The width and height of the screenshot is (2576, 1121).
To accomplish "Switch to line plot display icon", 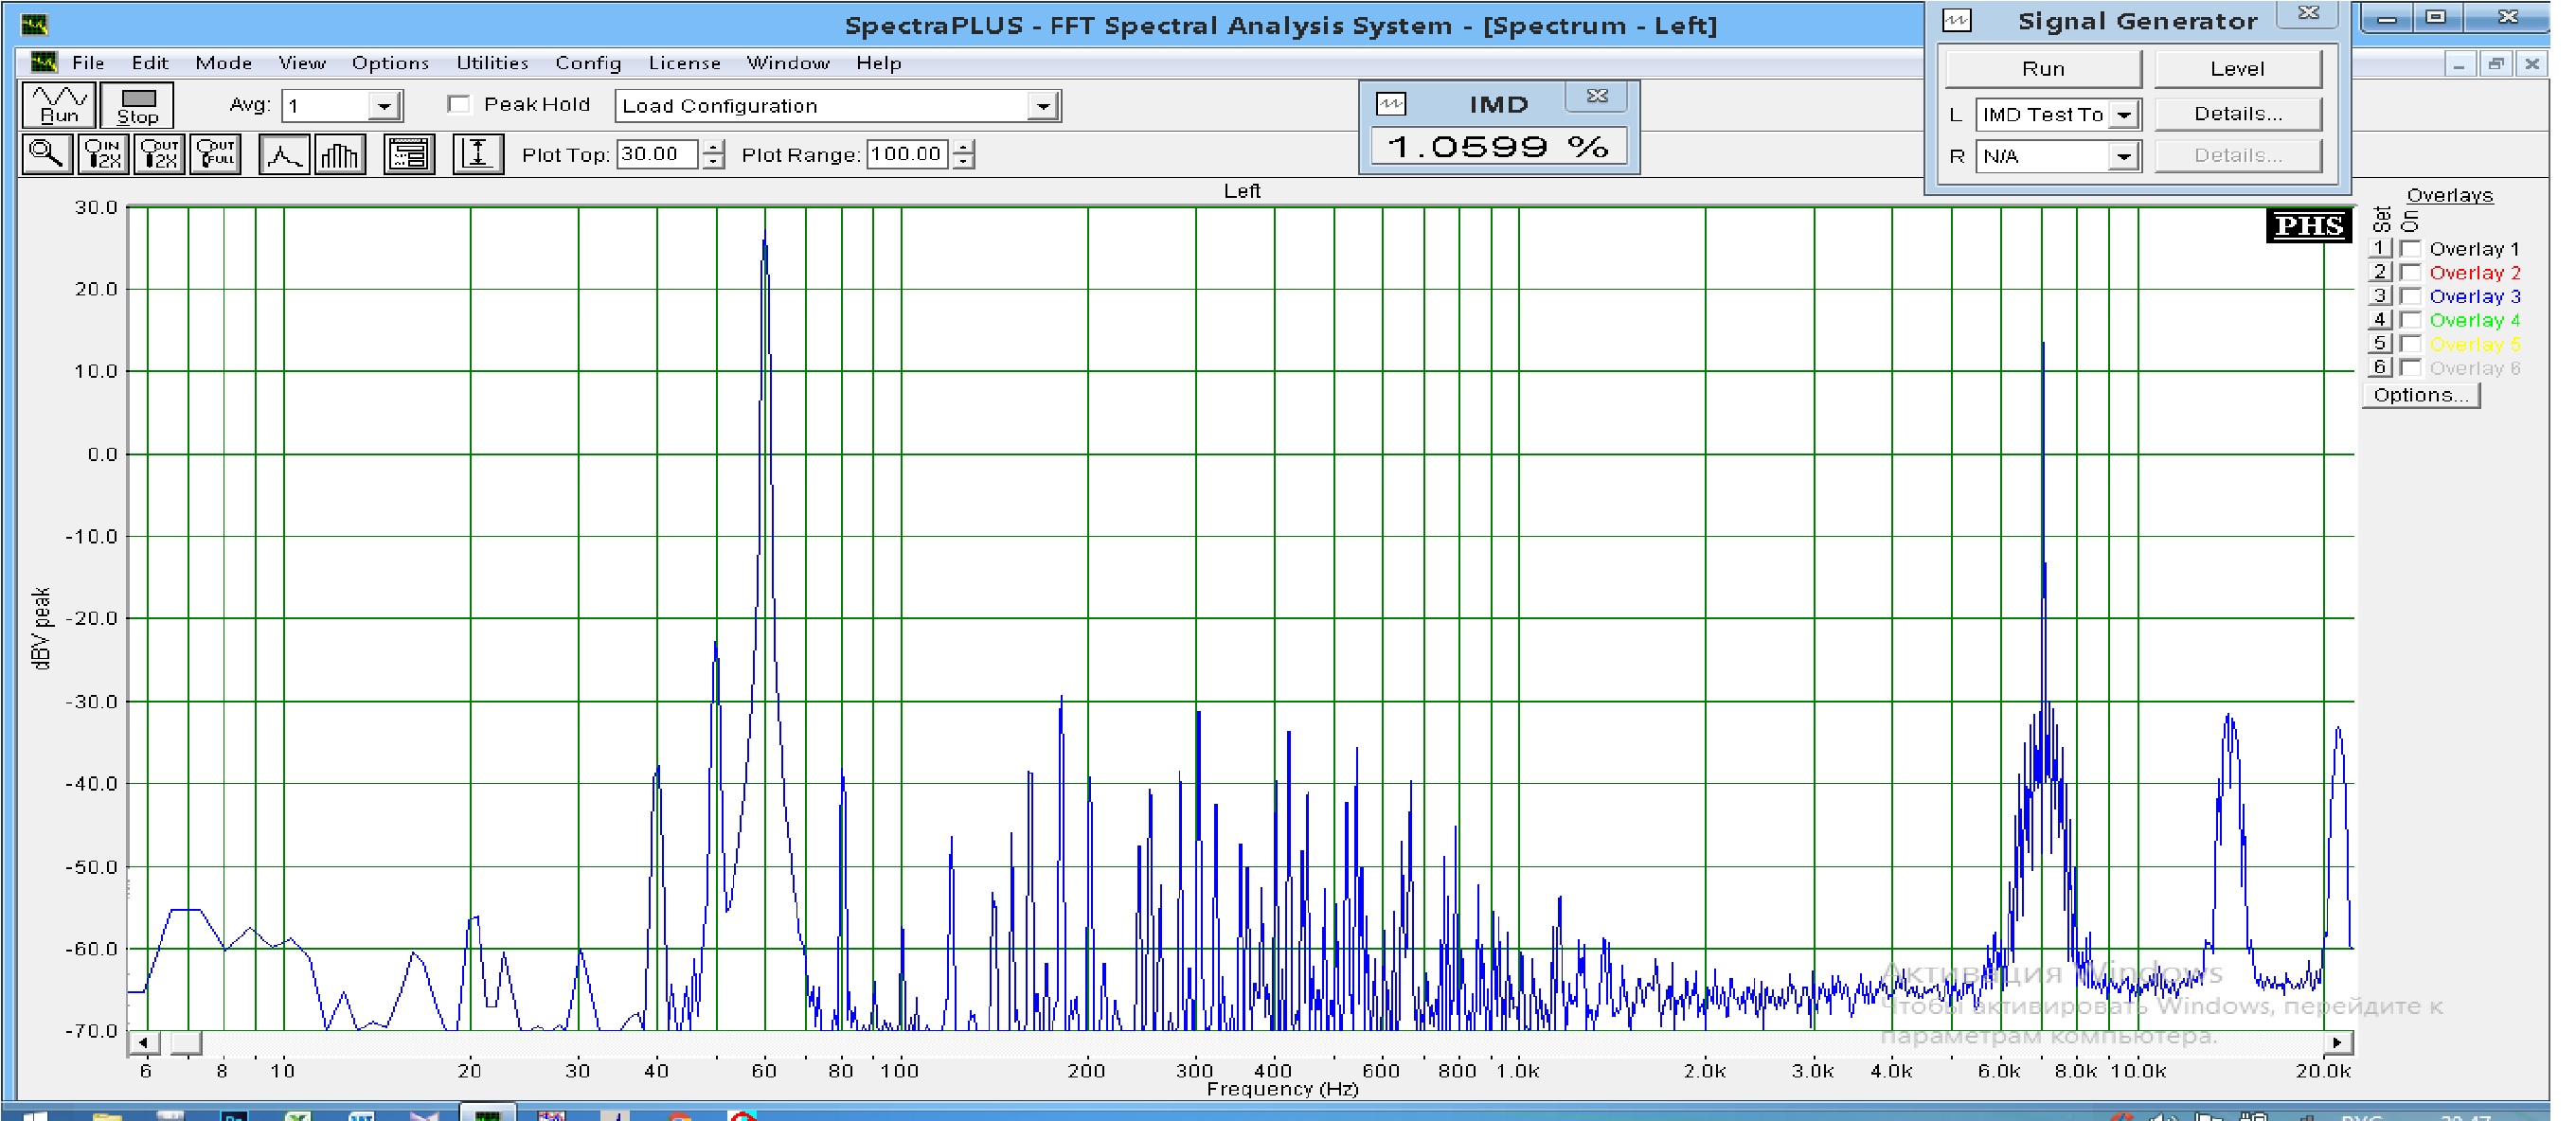I will pyautogui.click(x=284, y=155).
